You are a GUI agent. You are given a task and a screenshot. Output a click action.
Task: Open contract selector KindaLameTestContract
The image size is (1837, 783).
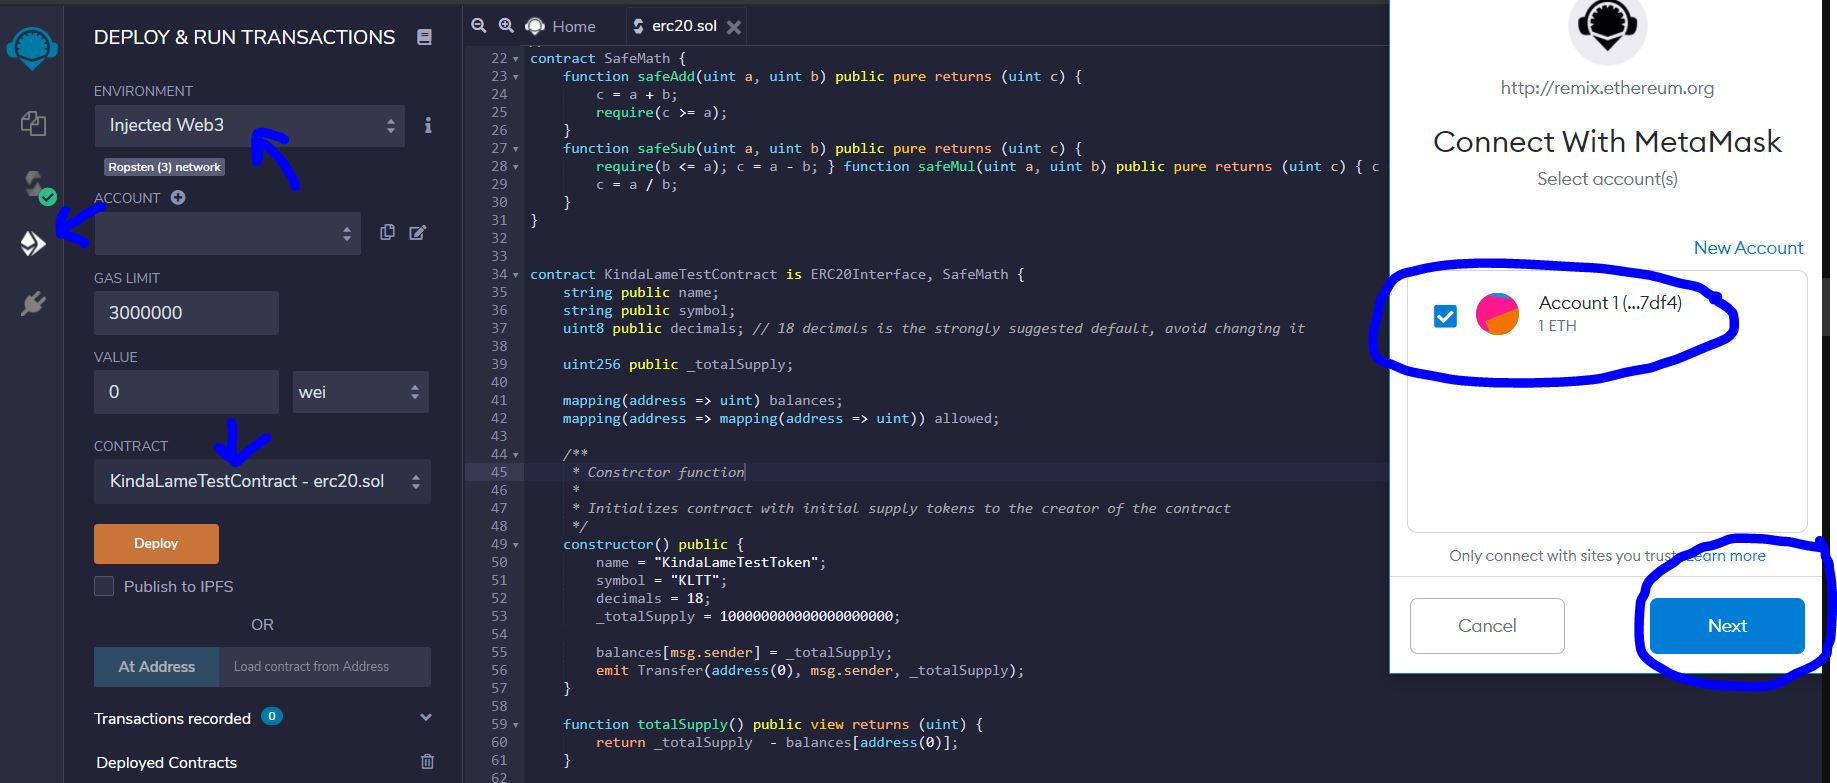coord(262,481)
